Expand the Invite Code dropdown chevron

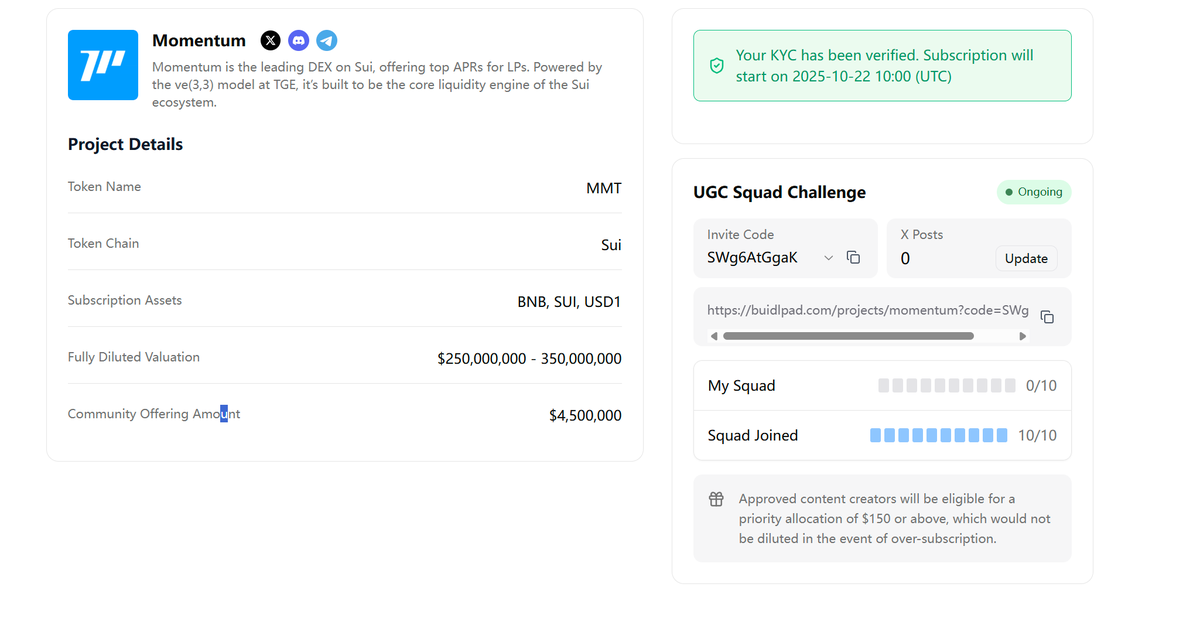tap(828, 258)
